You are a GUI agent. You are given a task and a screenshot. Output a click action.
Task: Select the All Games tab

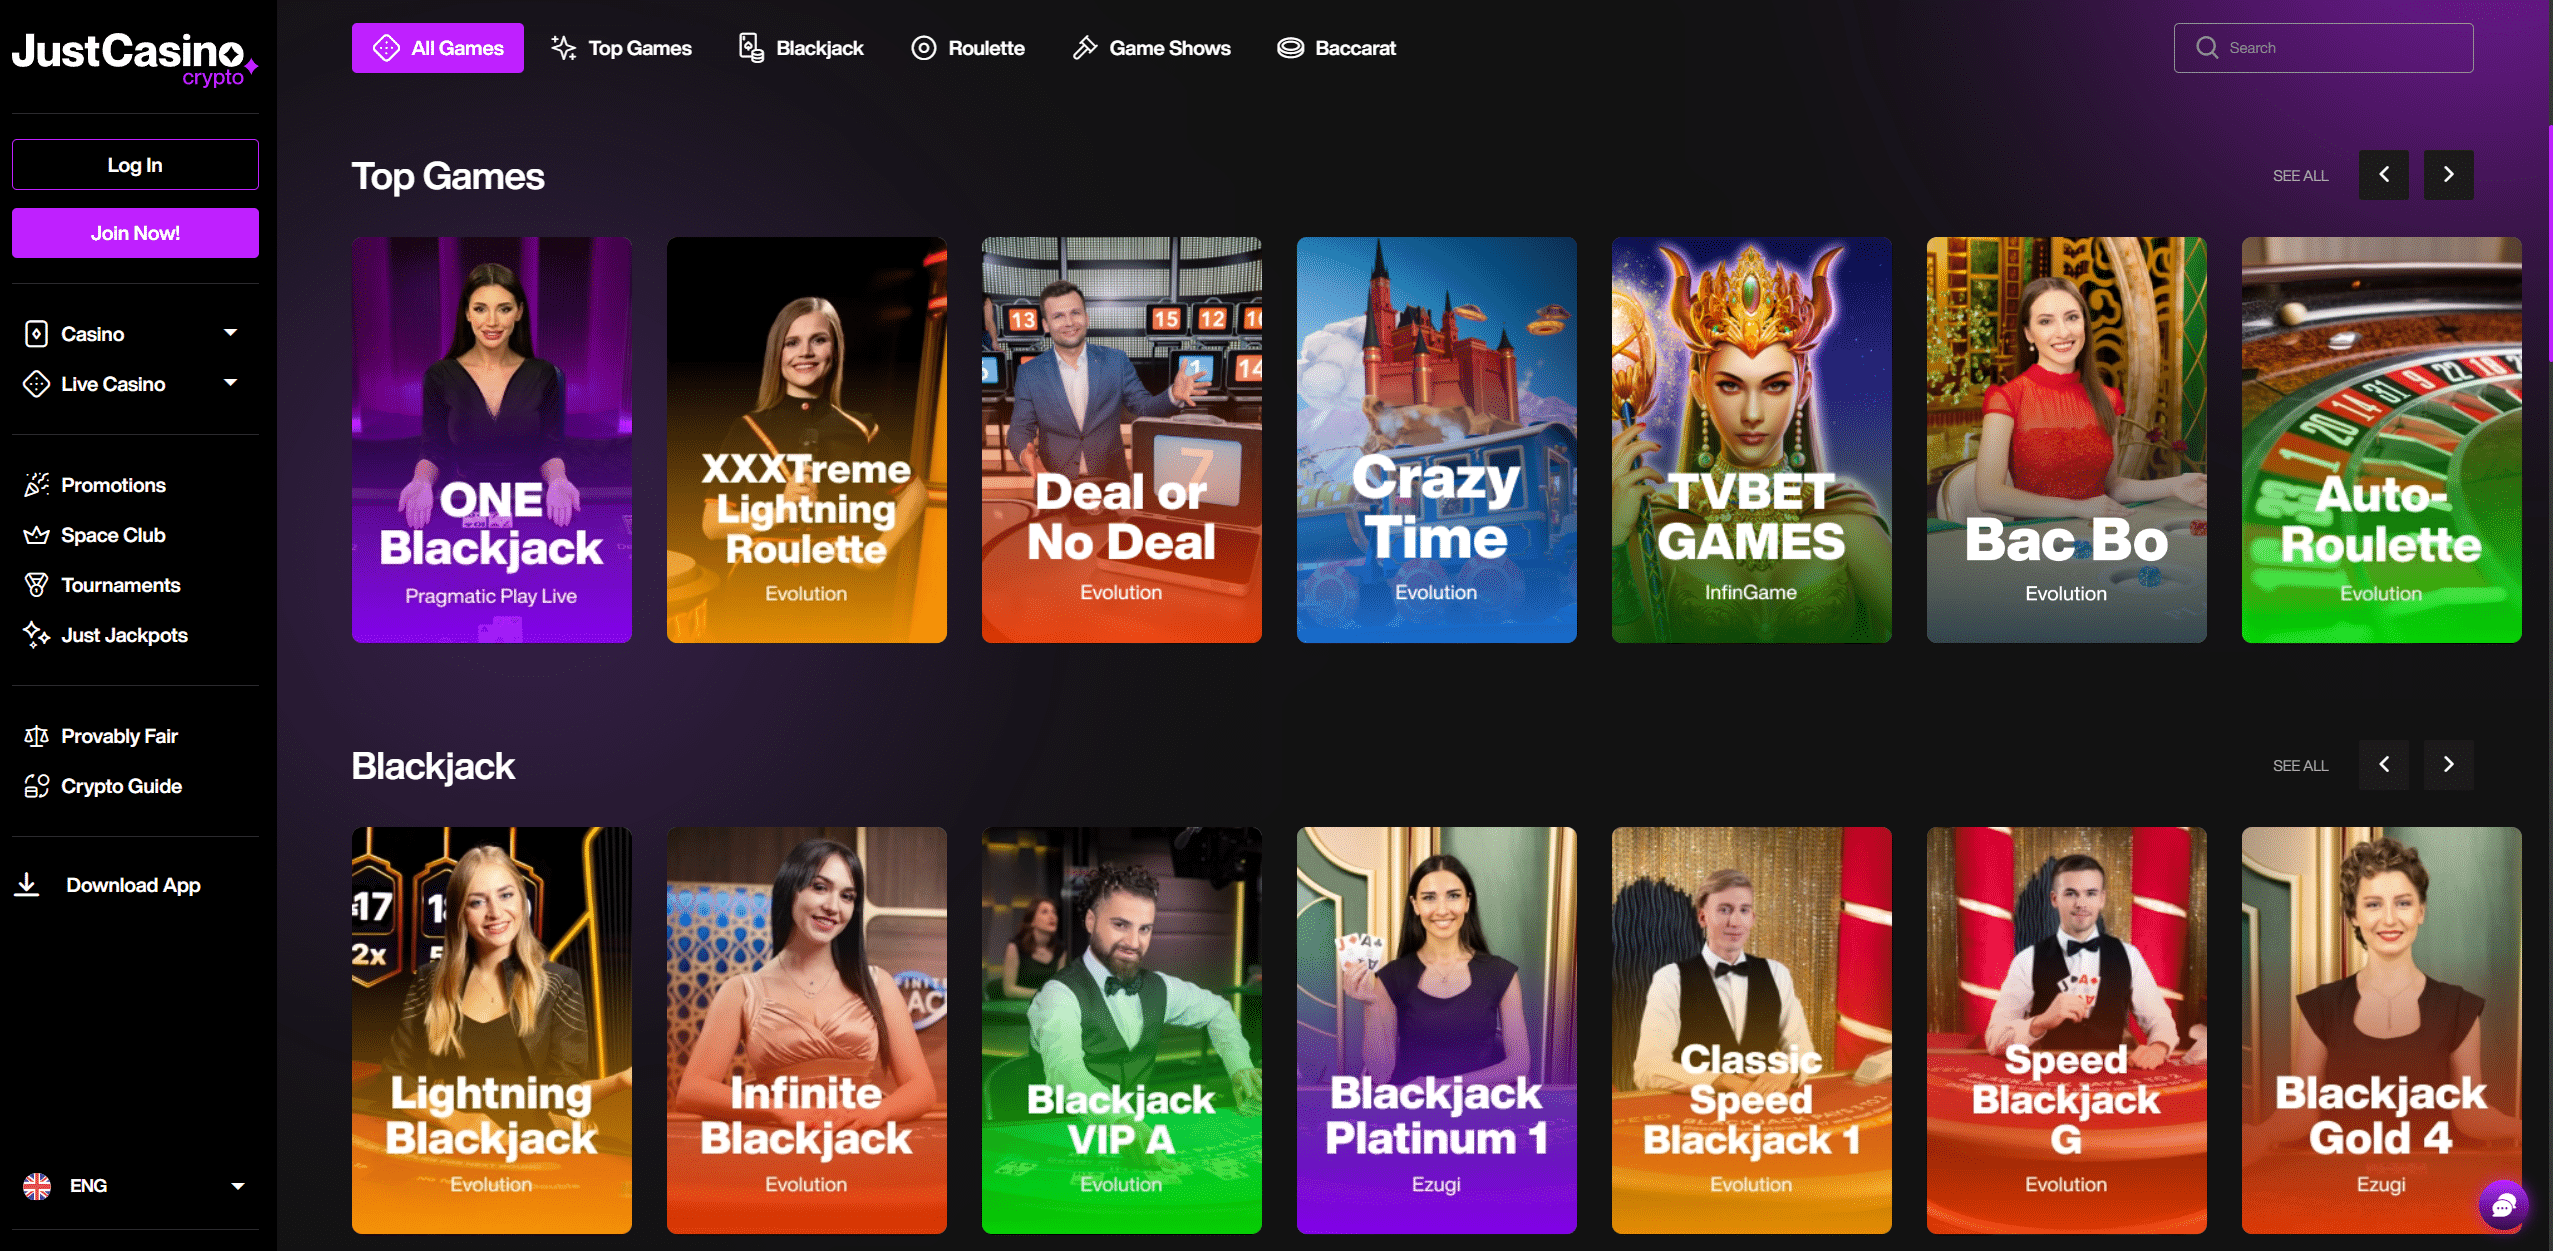click(438, 48)
